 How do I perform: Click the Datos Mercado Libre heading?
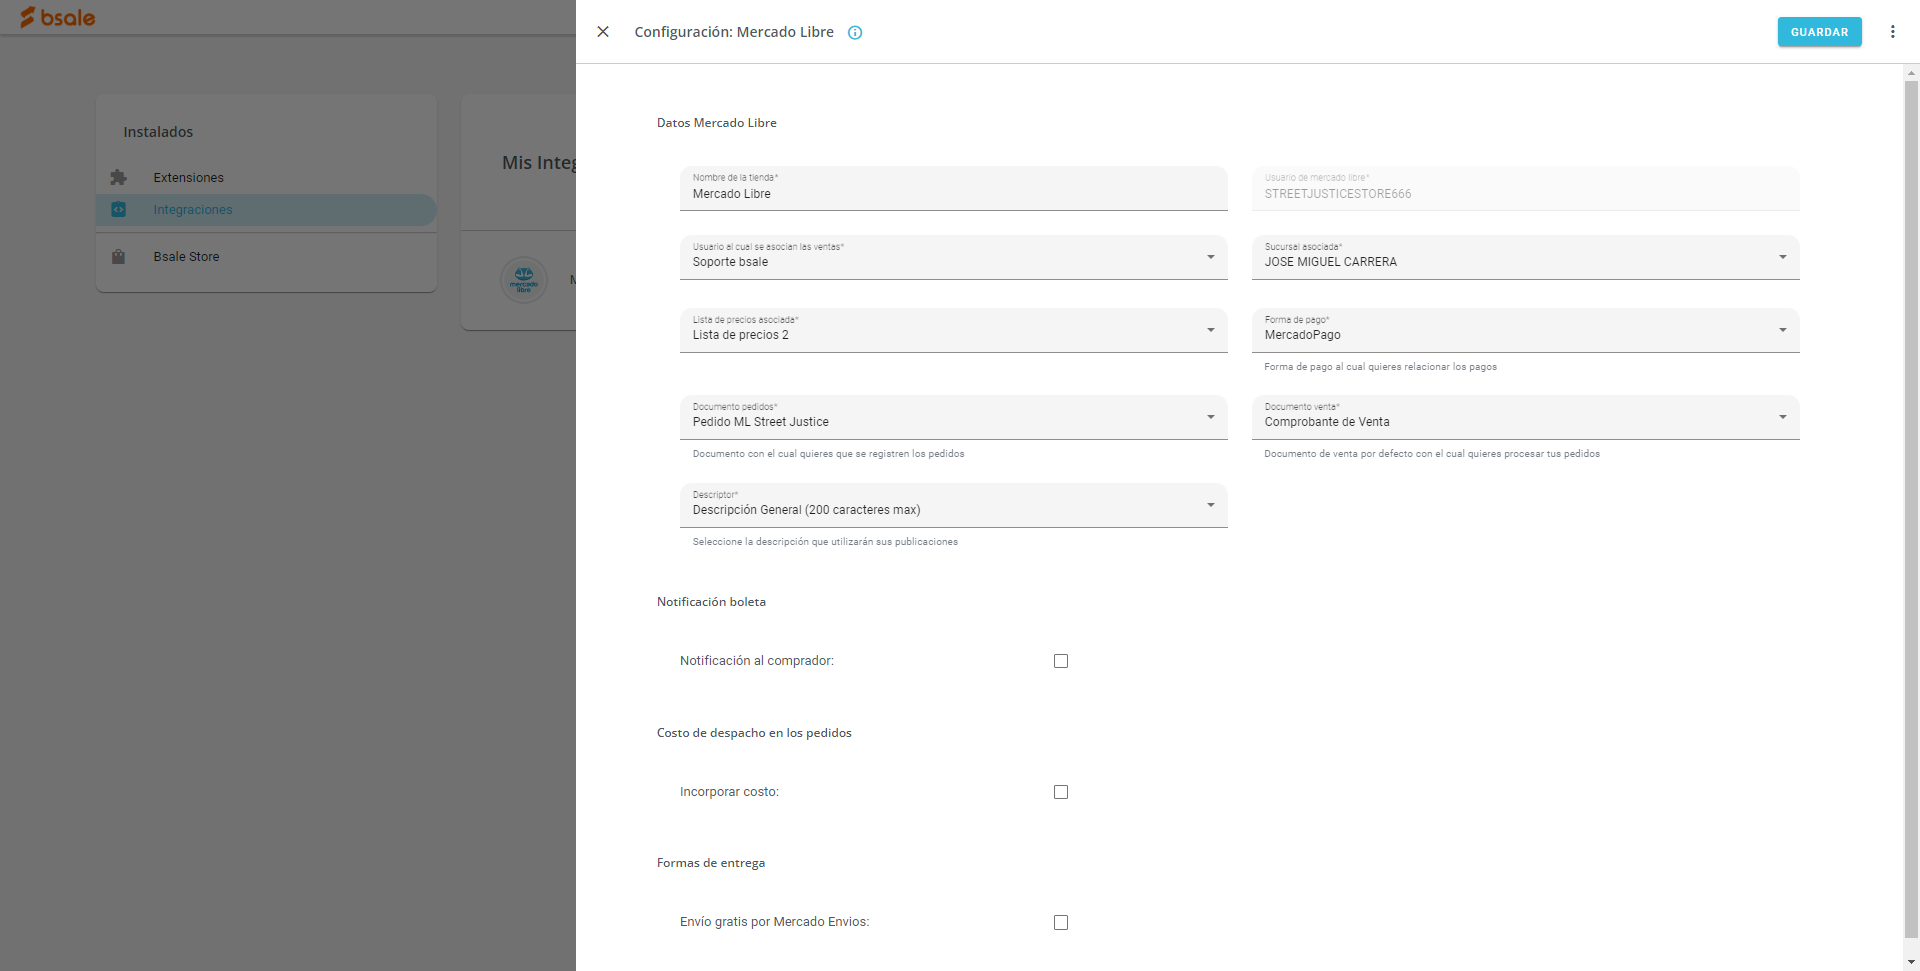pos(716,123)
